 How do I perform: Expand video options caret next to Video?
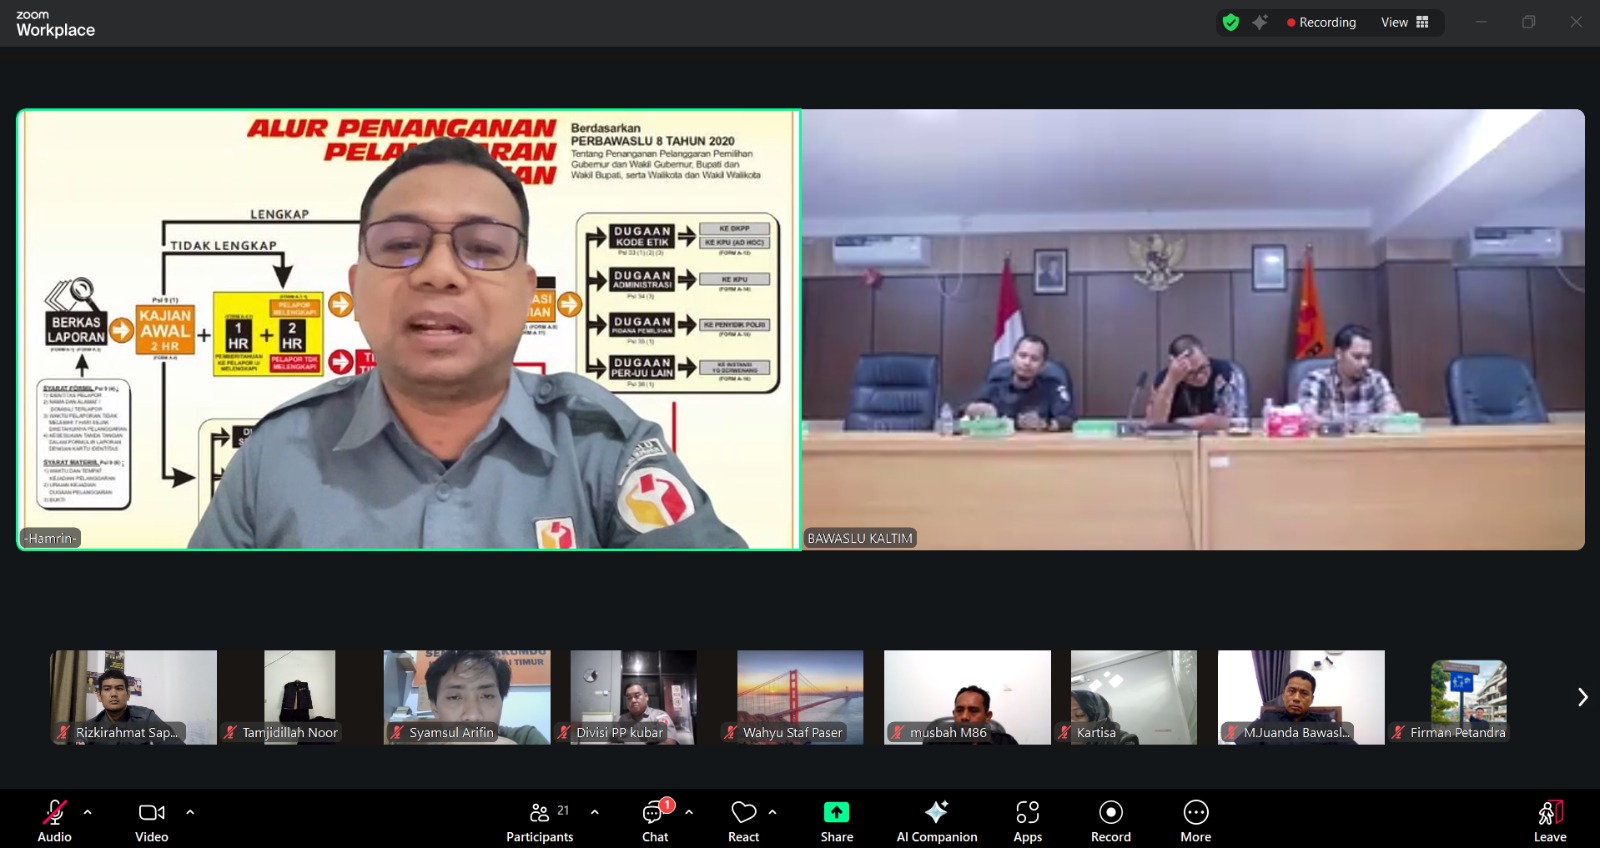tap(190, 812)
